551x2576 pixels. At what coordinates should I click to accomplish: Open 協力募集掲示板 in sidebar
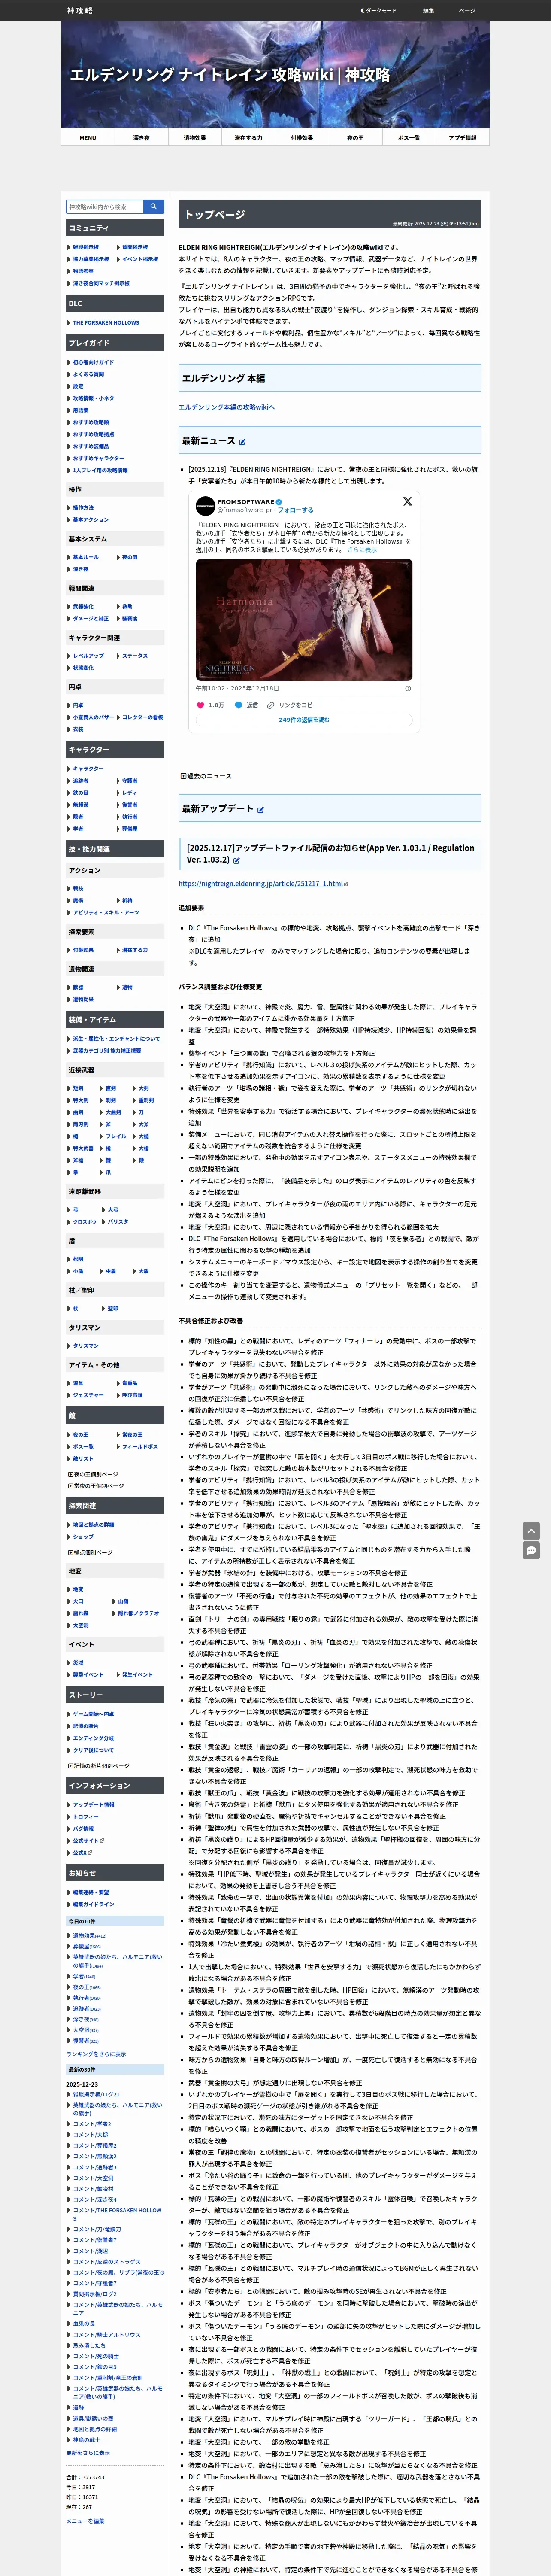pyautogui.click(x=91, y=259)
